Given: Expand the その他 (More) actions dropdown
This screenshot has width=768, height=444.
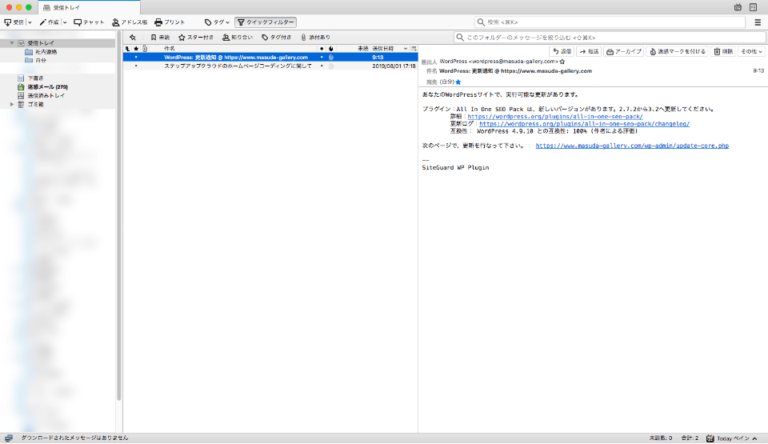Looking at the screenshot, I should click(750, 50).
